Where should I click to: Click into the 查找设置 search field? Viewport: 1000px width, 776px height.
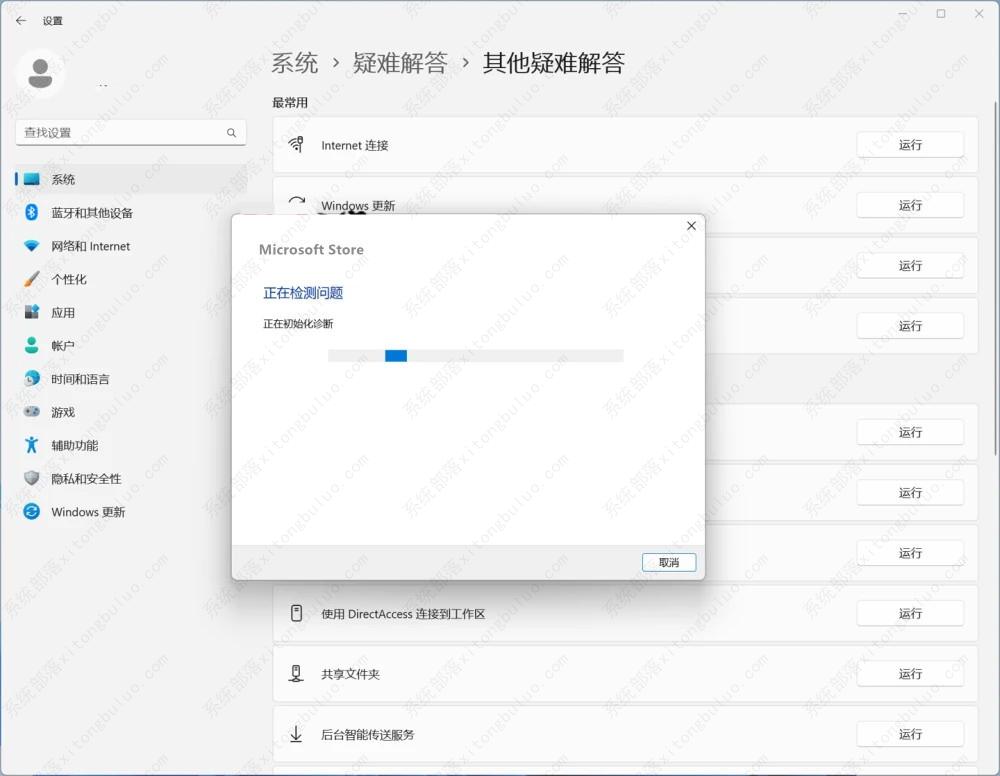pos(120,133)
